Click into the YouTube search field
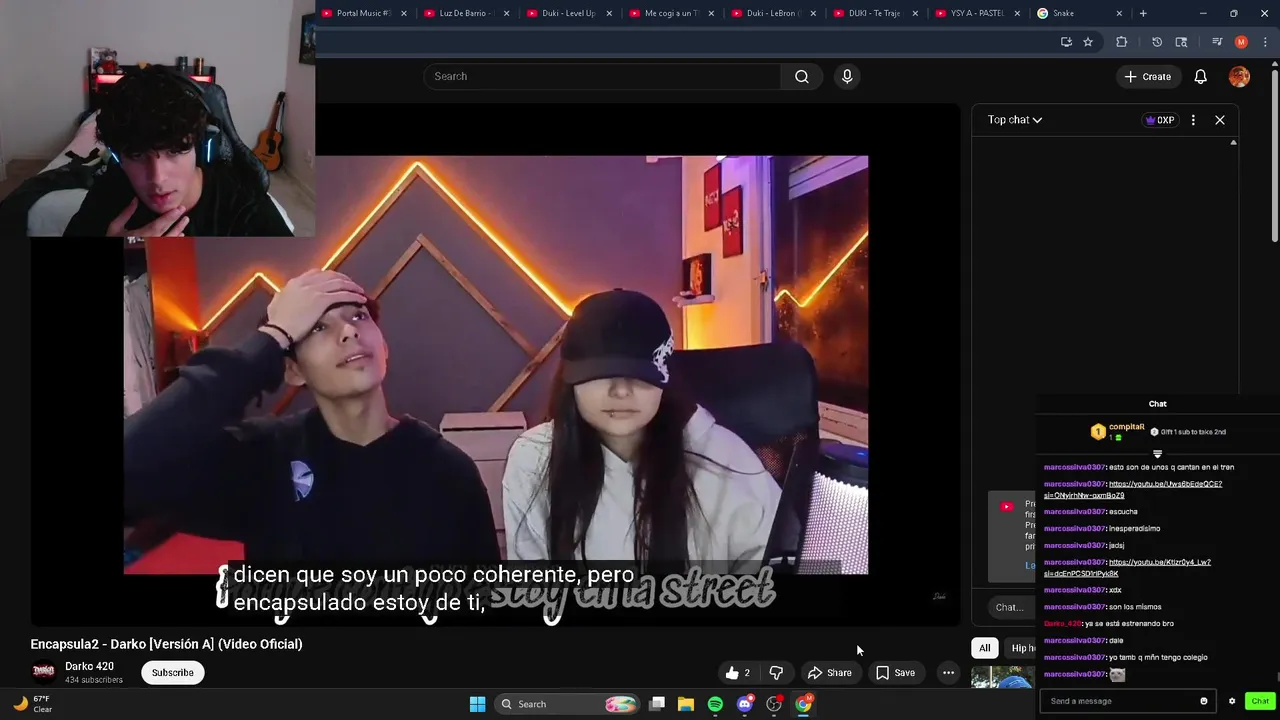Screen dimensions: 1280x720 tap(602, 76)
